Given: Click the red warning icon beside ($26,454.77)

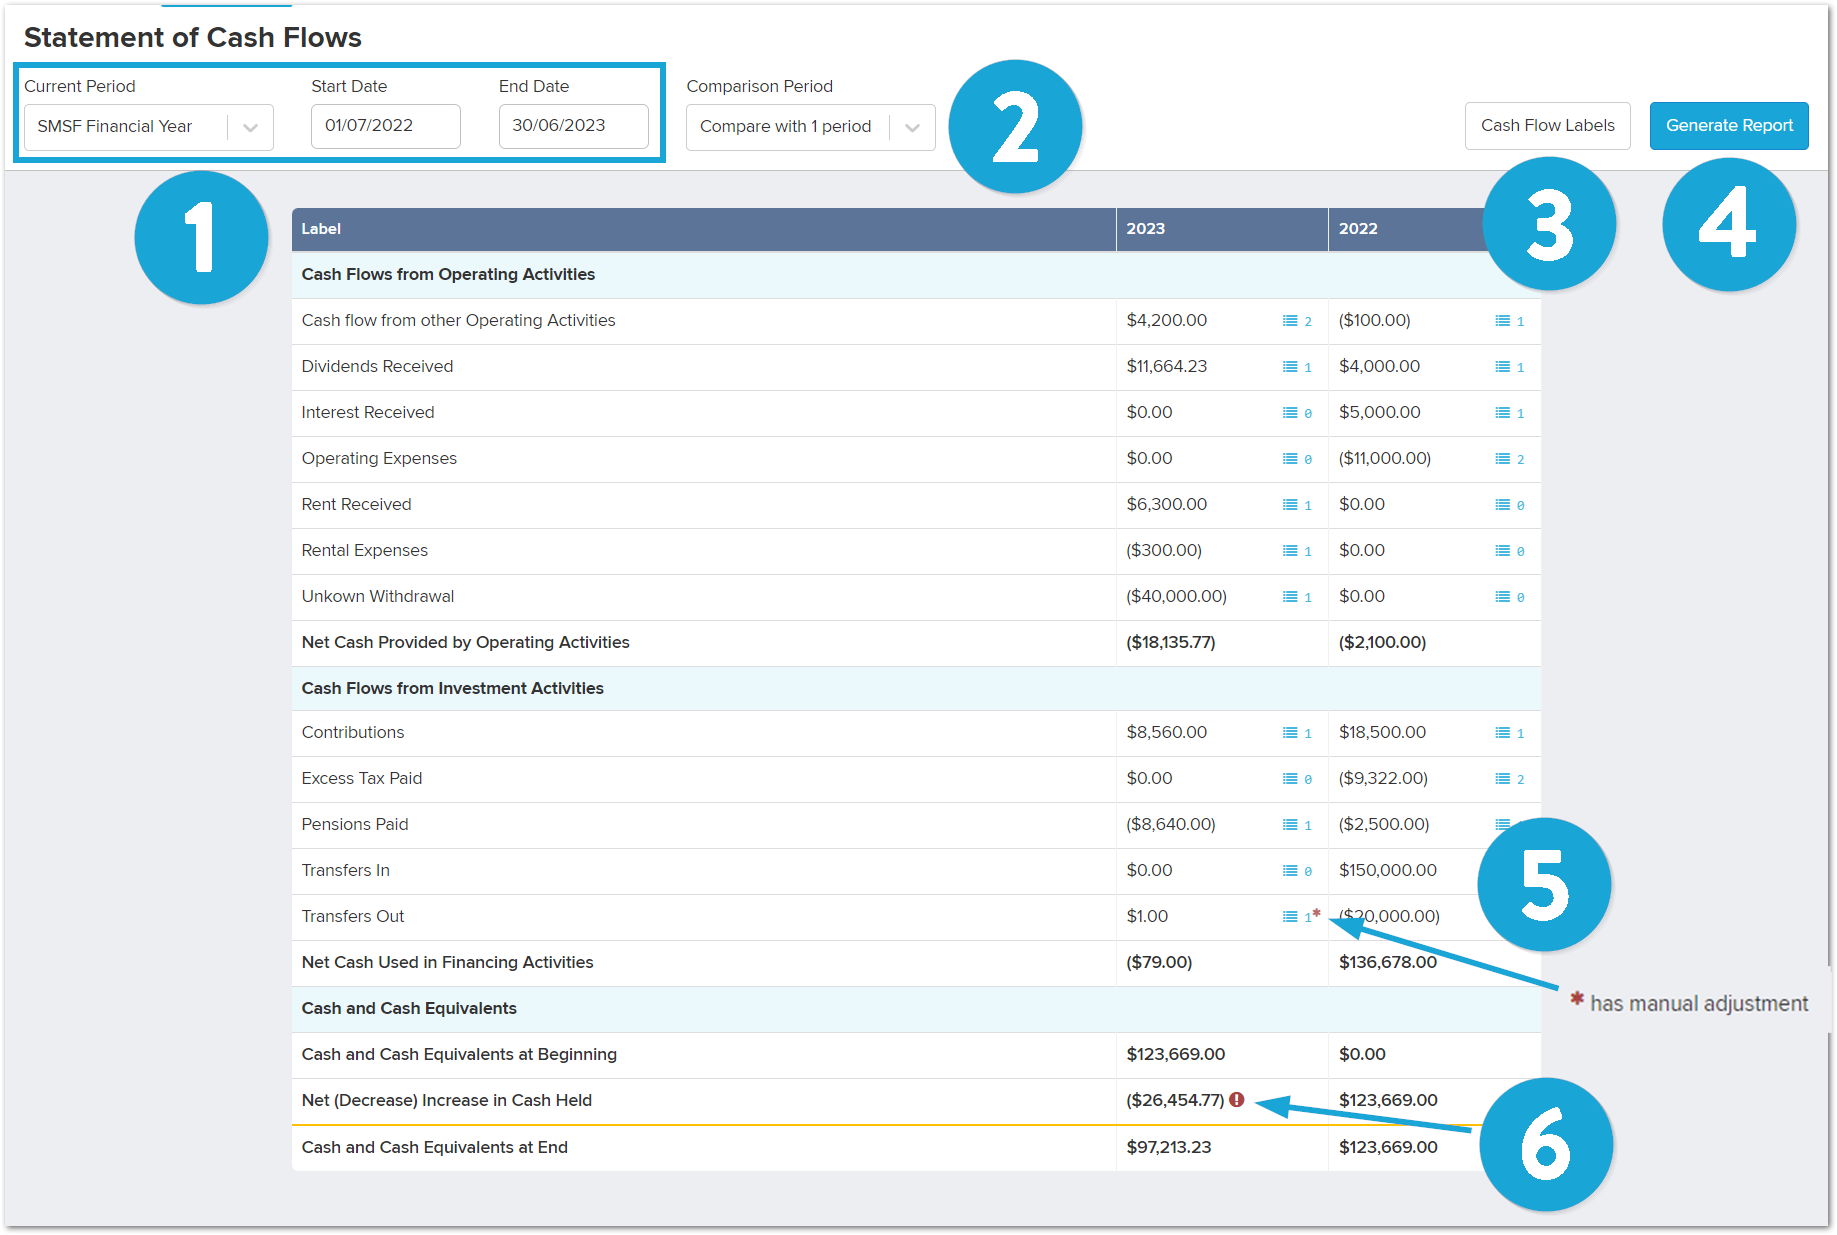Looking at the screenshot, I should point(1237,1100).
